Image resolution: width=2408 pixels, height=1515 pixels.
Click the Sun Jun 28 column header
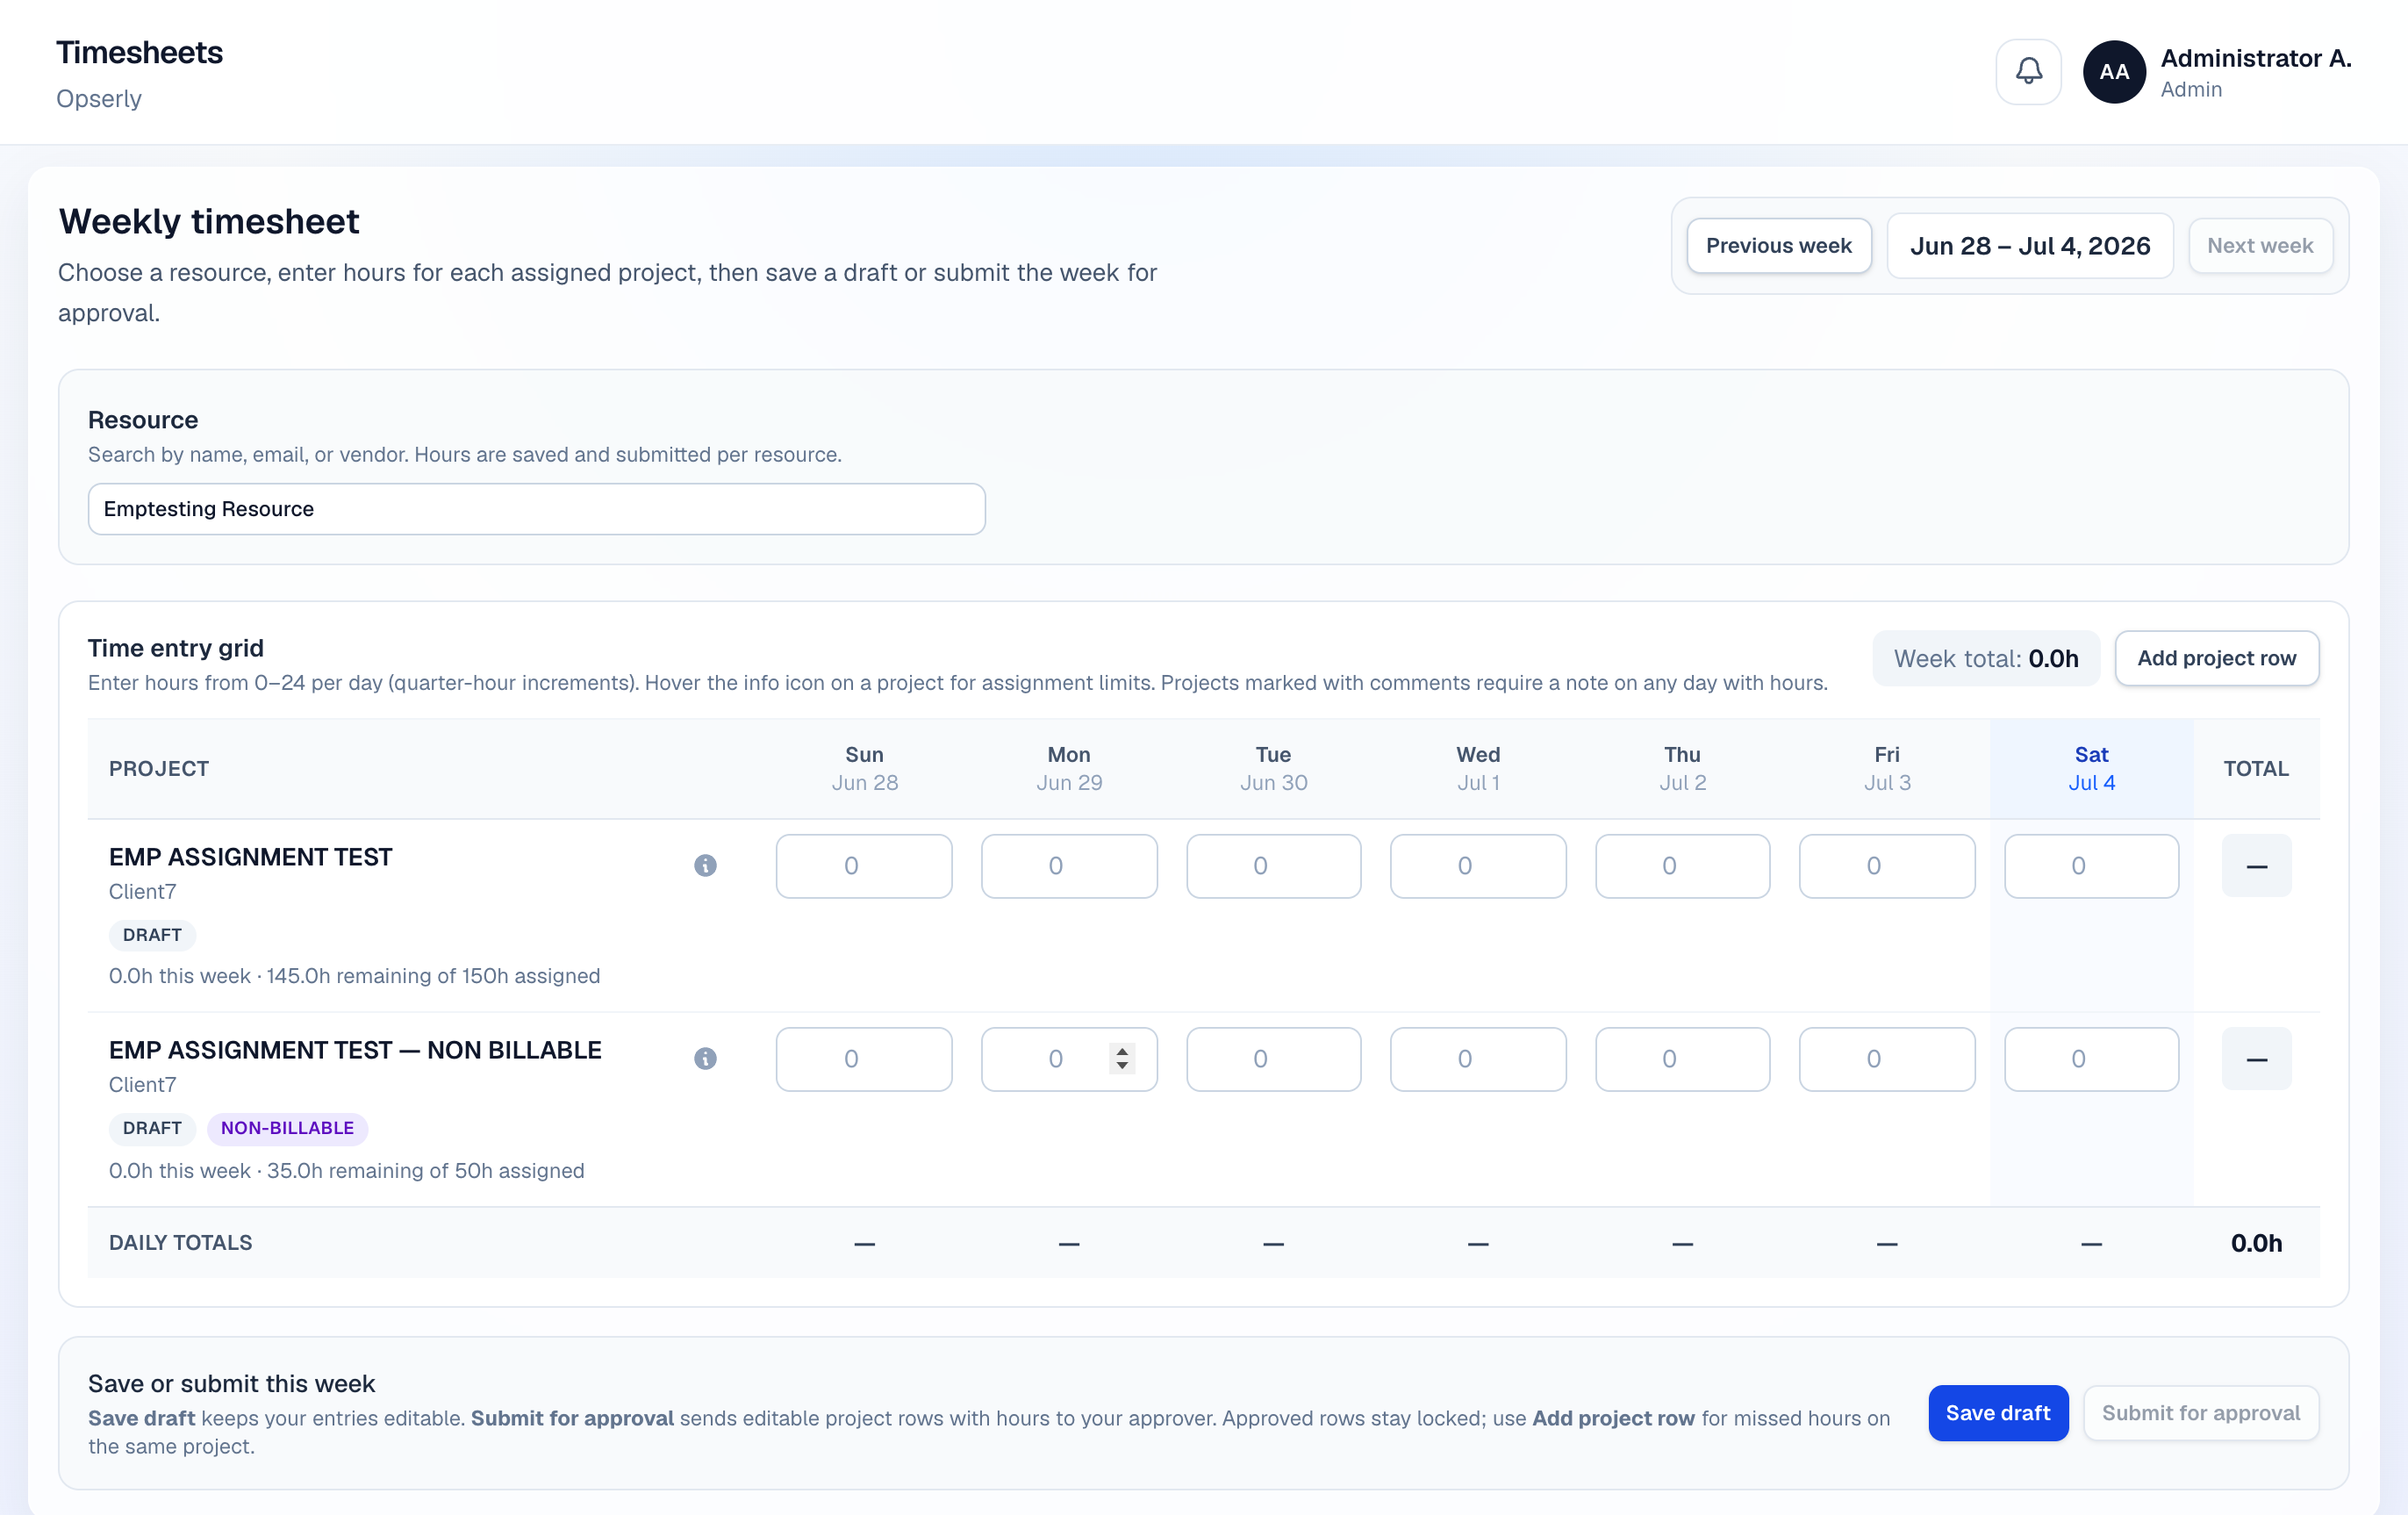[864, 768]
